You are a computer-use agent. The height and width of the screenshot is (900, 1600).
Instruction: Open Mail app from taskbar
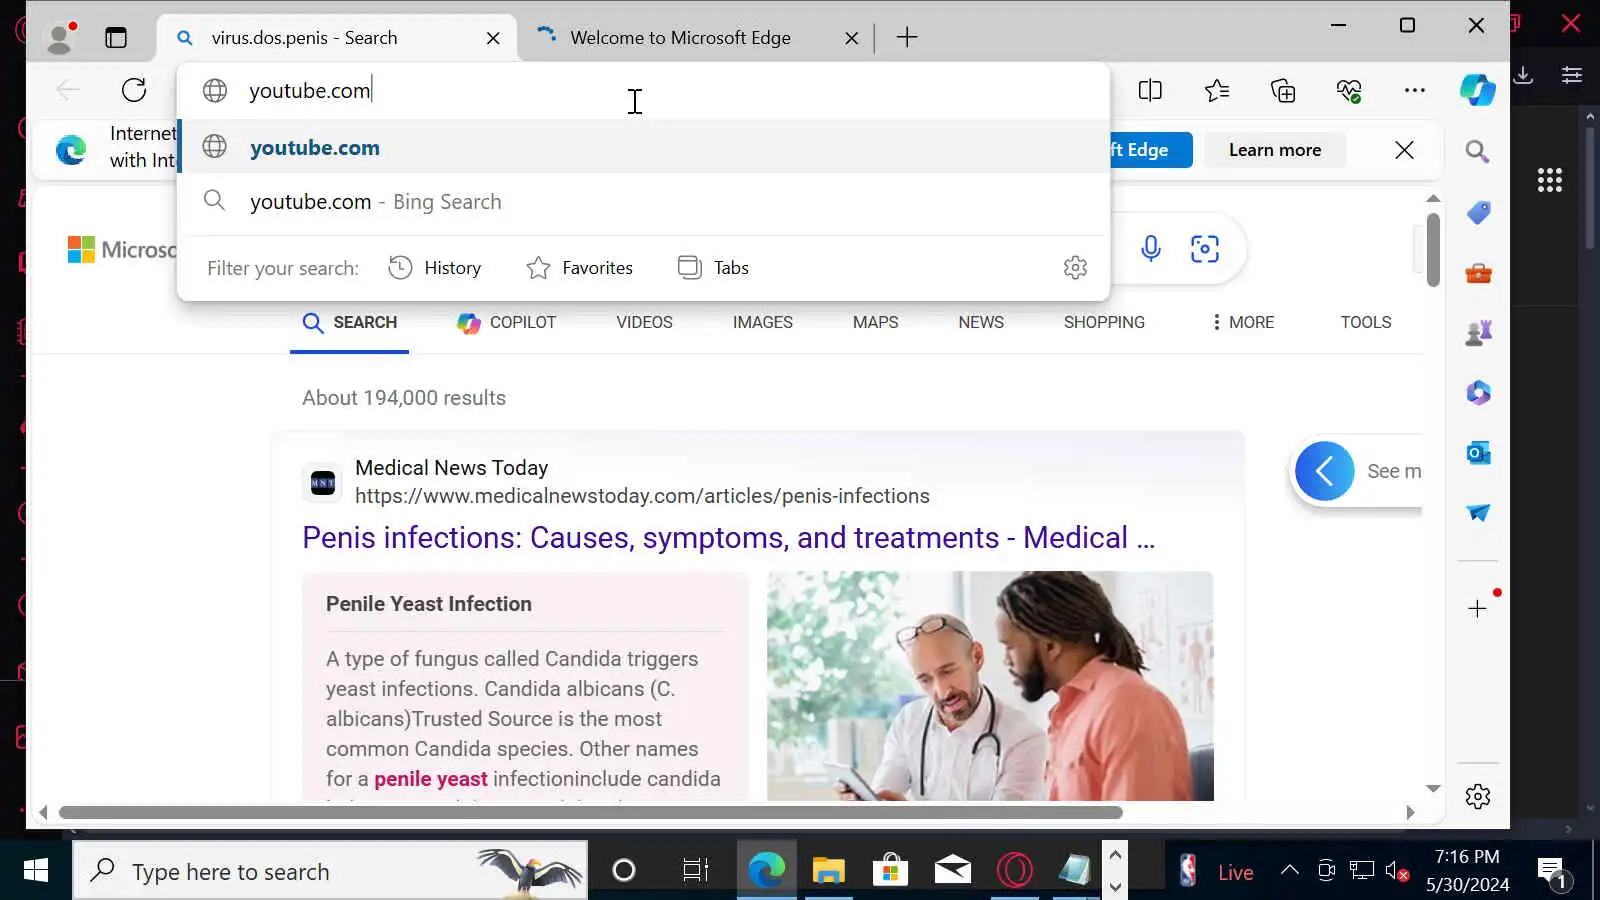coord(952,871)
